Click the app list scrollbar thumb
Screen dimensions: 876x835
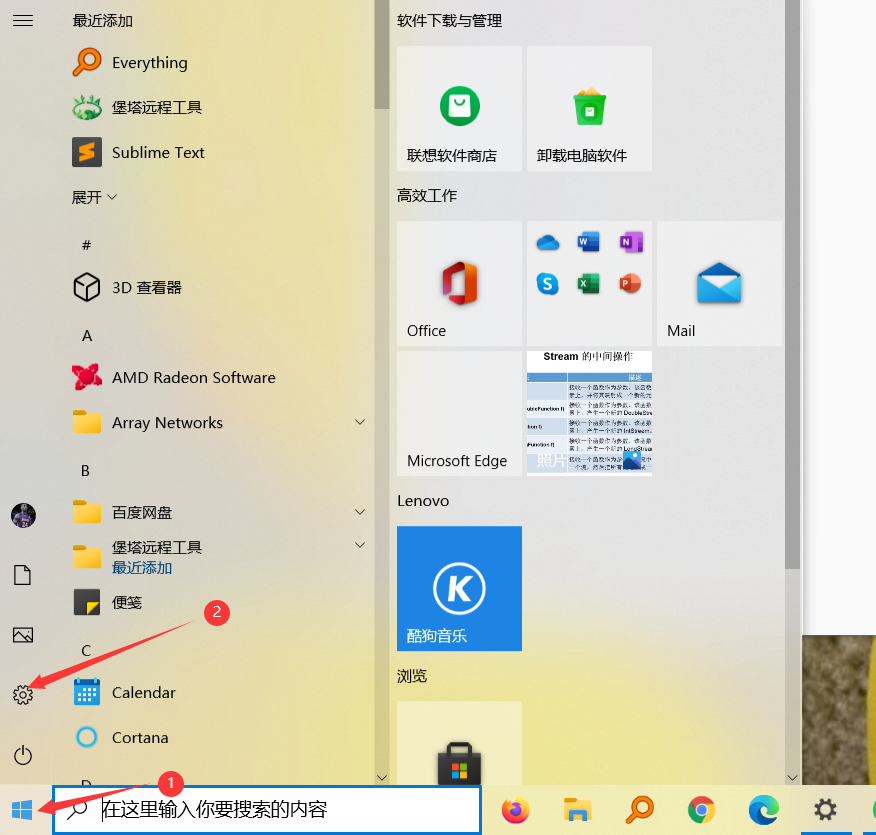tap(382, 55)
